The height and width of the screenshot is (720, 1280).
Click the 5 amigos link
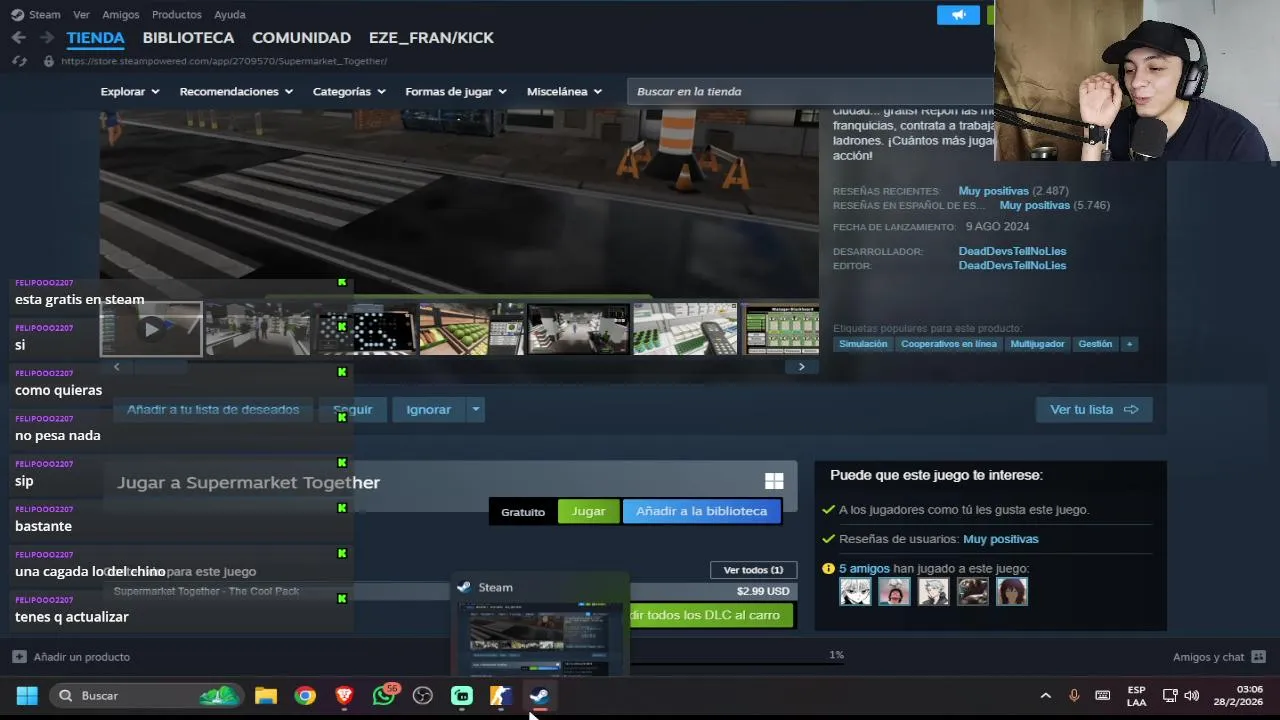point(864,568)
